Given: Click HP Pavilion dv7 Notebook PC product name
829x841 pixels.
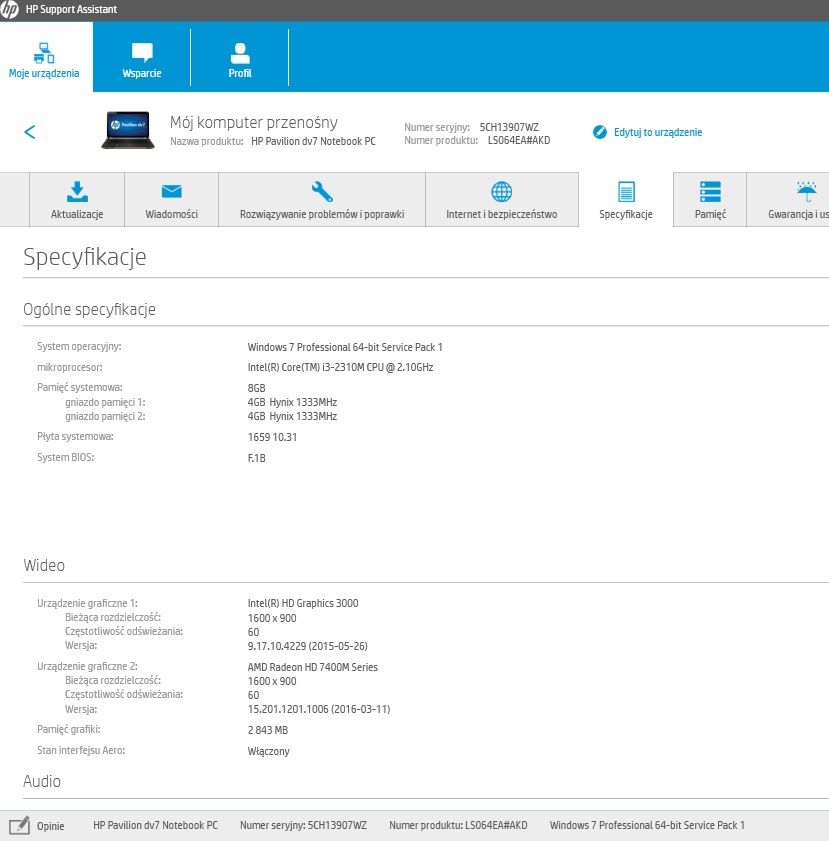Looking at the screenshot, I should (313, 141).
